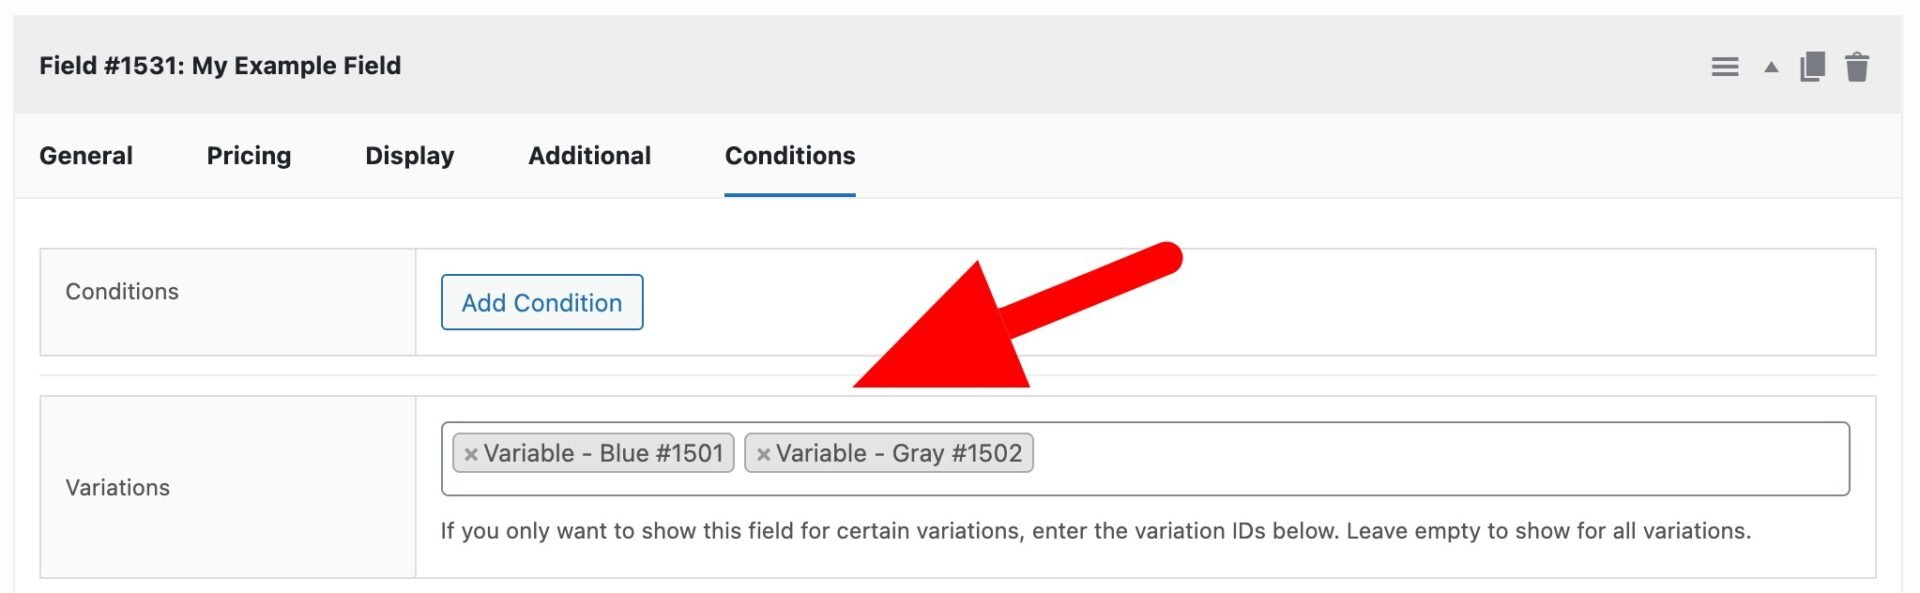The width and height of the screenshot is (1920, 593).
Task: Click the hamburger drag-handle icon
Action: coord(1724,66)
